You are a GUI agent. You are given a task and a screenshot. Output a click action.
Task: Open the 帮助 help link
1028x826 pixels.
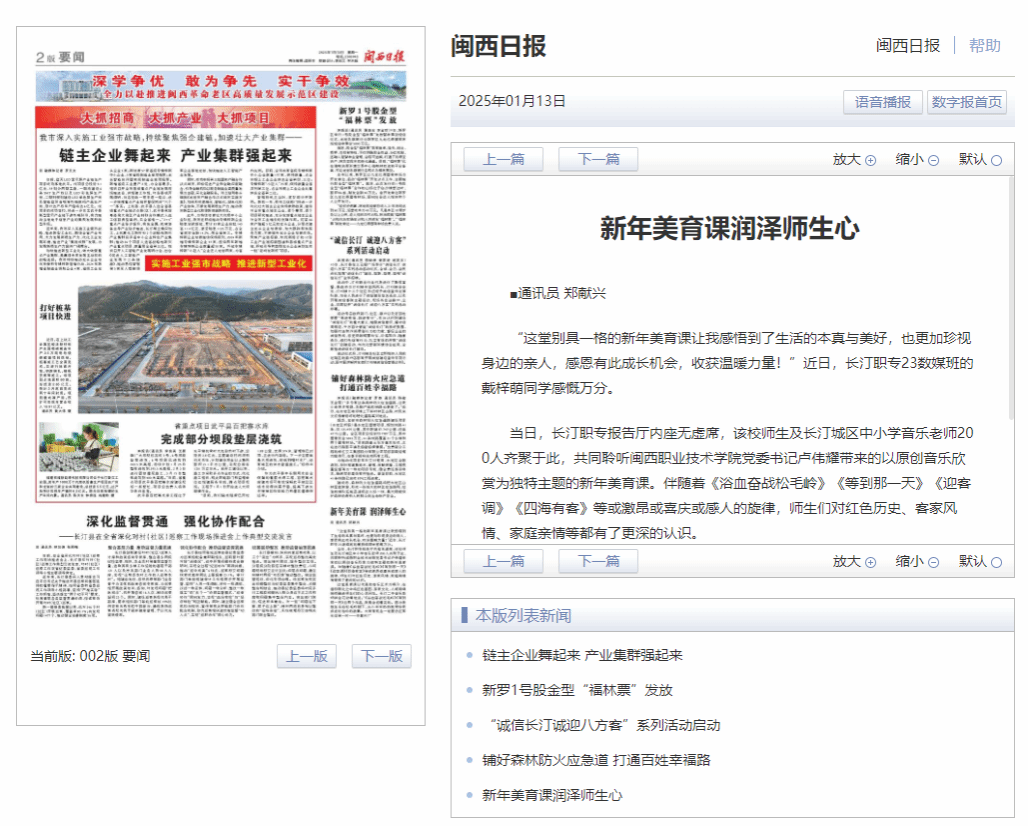pos(984,45)
